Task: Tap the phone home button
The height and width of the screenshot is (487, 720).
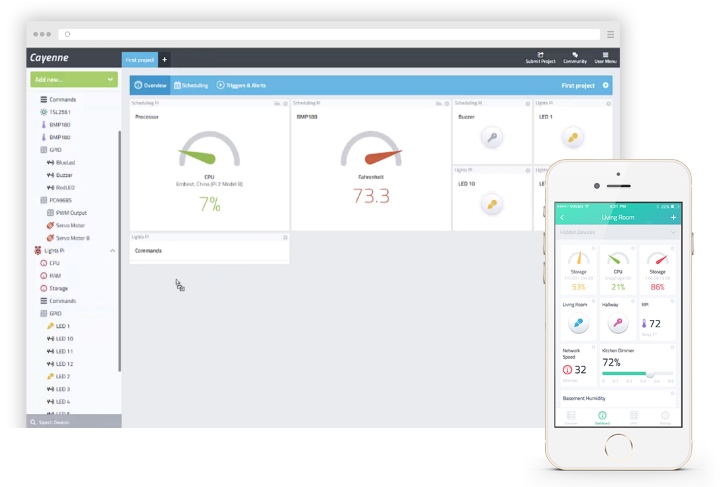Action: 619,447
